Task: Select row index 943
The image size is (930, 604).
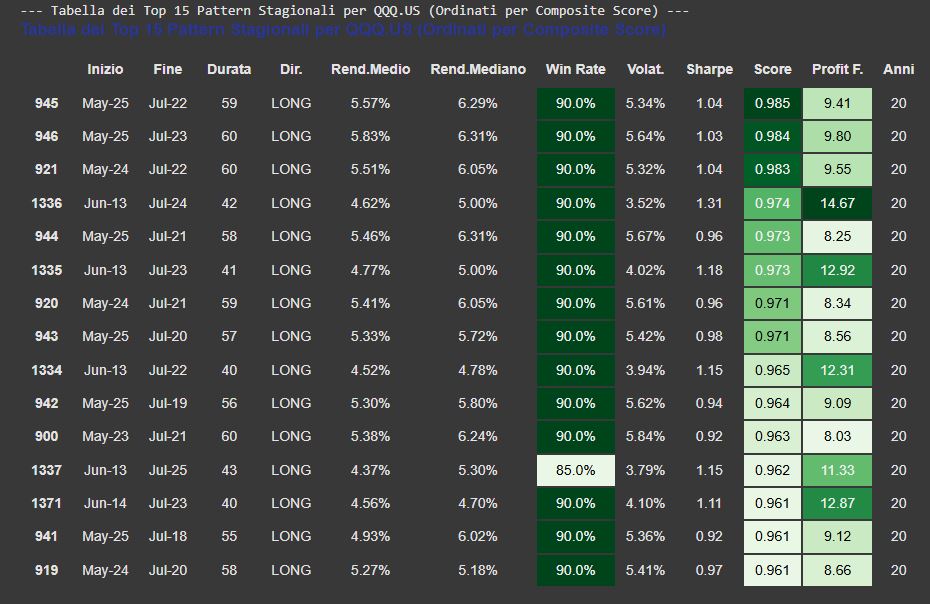Action: click(x=46, y=336)
